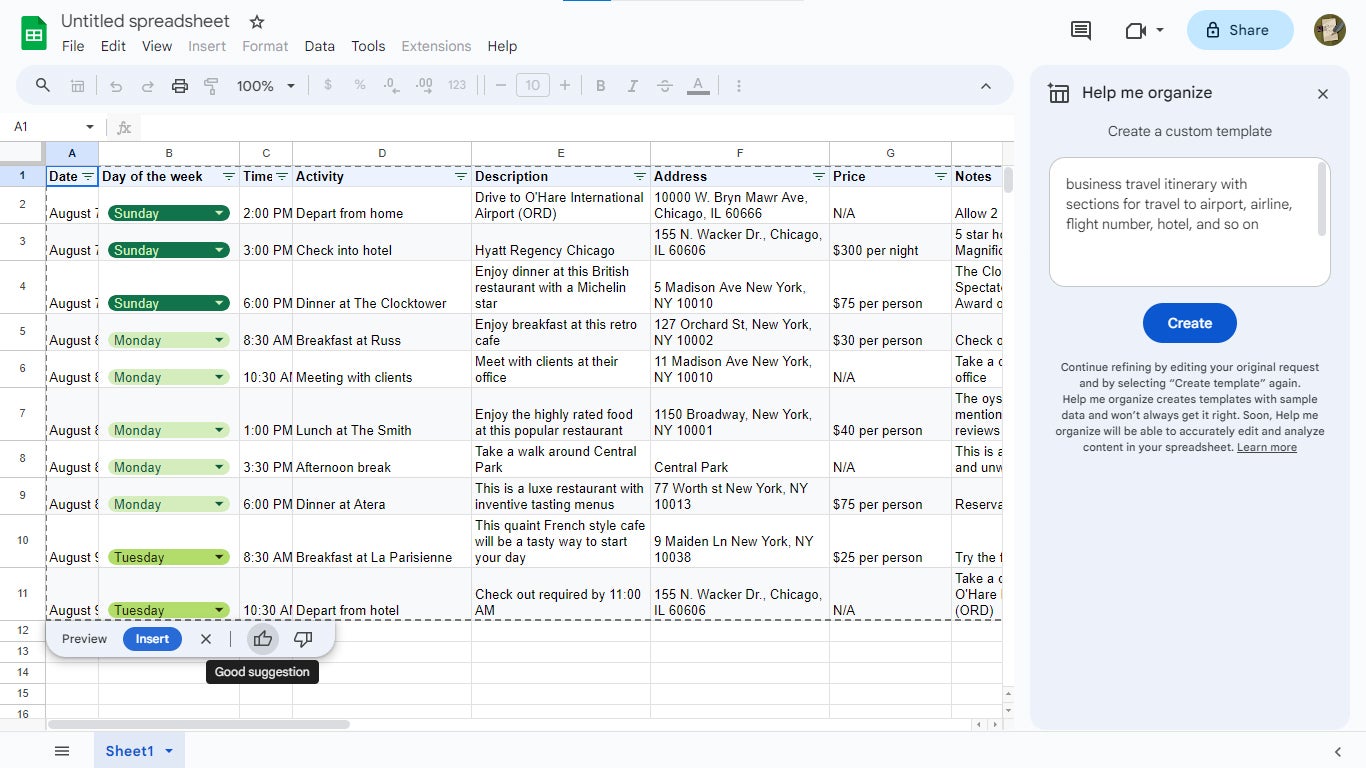Open the Data menu

tap(320, 46)
